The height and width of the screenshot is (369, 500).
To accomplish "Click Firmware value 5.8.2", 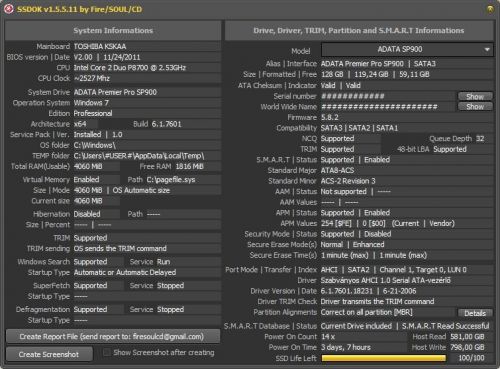I will (x=330, y=117).
